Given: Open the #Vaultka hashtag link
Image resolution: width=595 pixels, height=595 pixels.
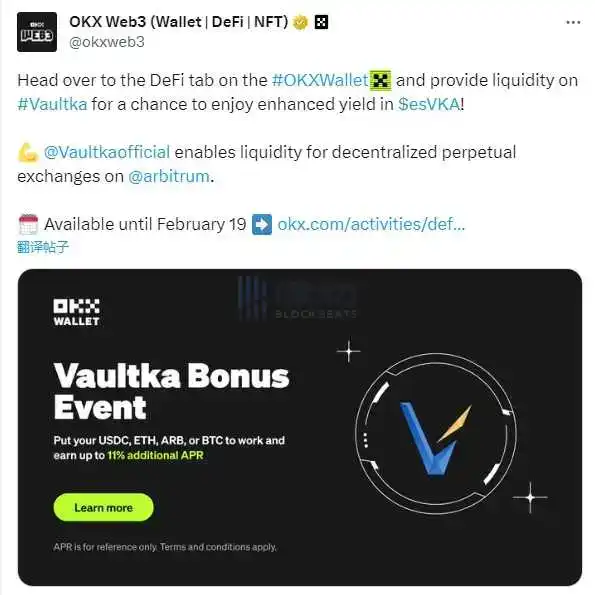Looking at the screenshot, I should [x=52, y=104].
